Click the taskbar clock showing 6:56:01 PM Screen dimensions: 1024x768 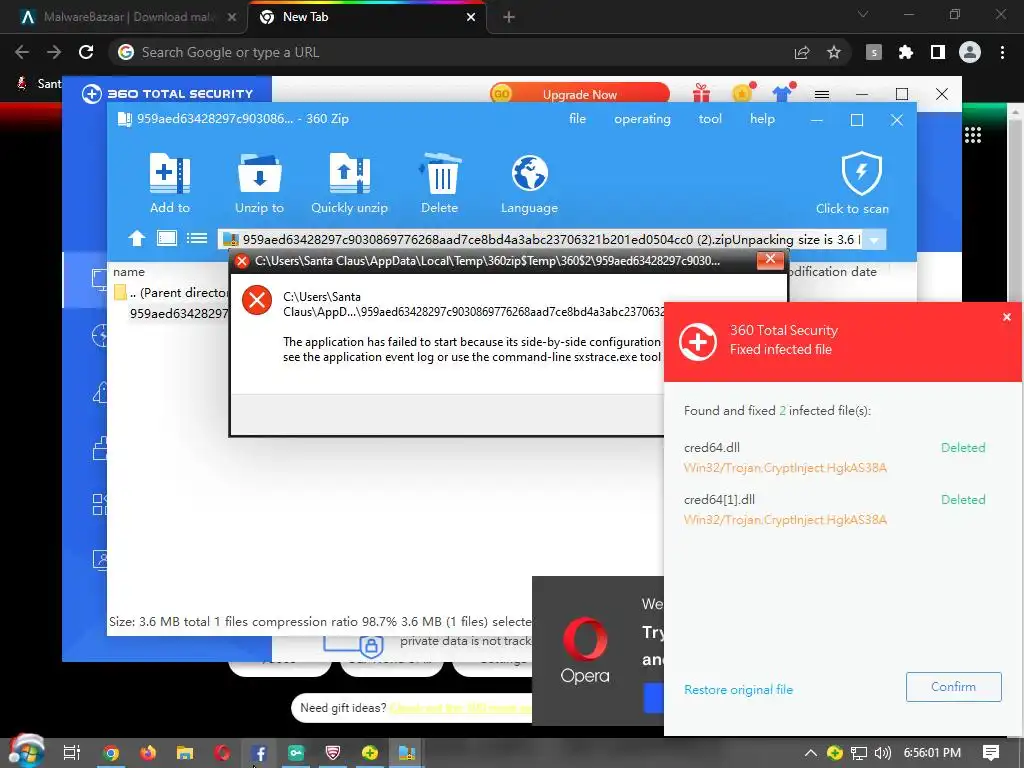pyautogui.click(x=932, y=753)
